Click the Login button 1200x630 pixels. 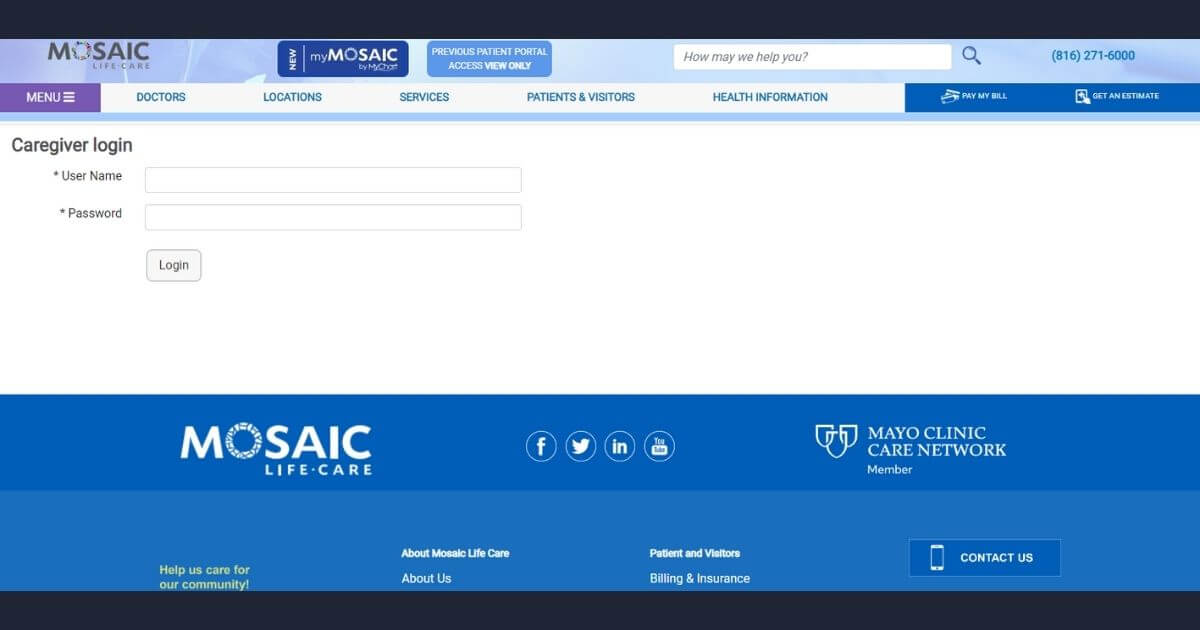point(174,265)
